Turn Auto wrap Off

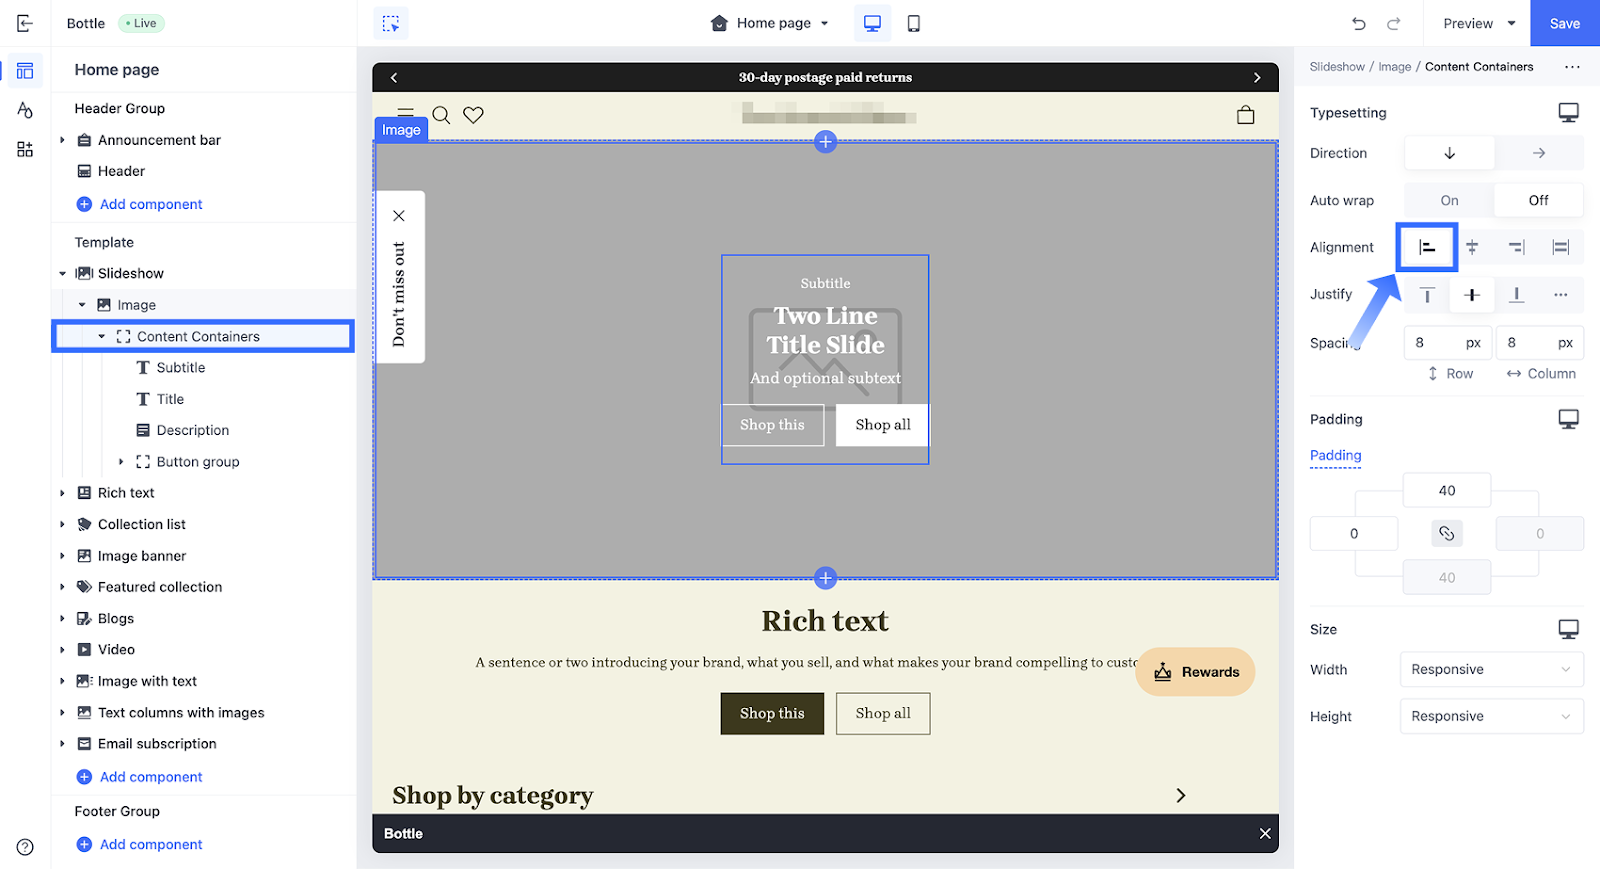[x=1539, y=200]
